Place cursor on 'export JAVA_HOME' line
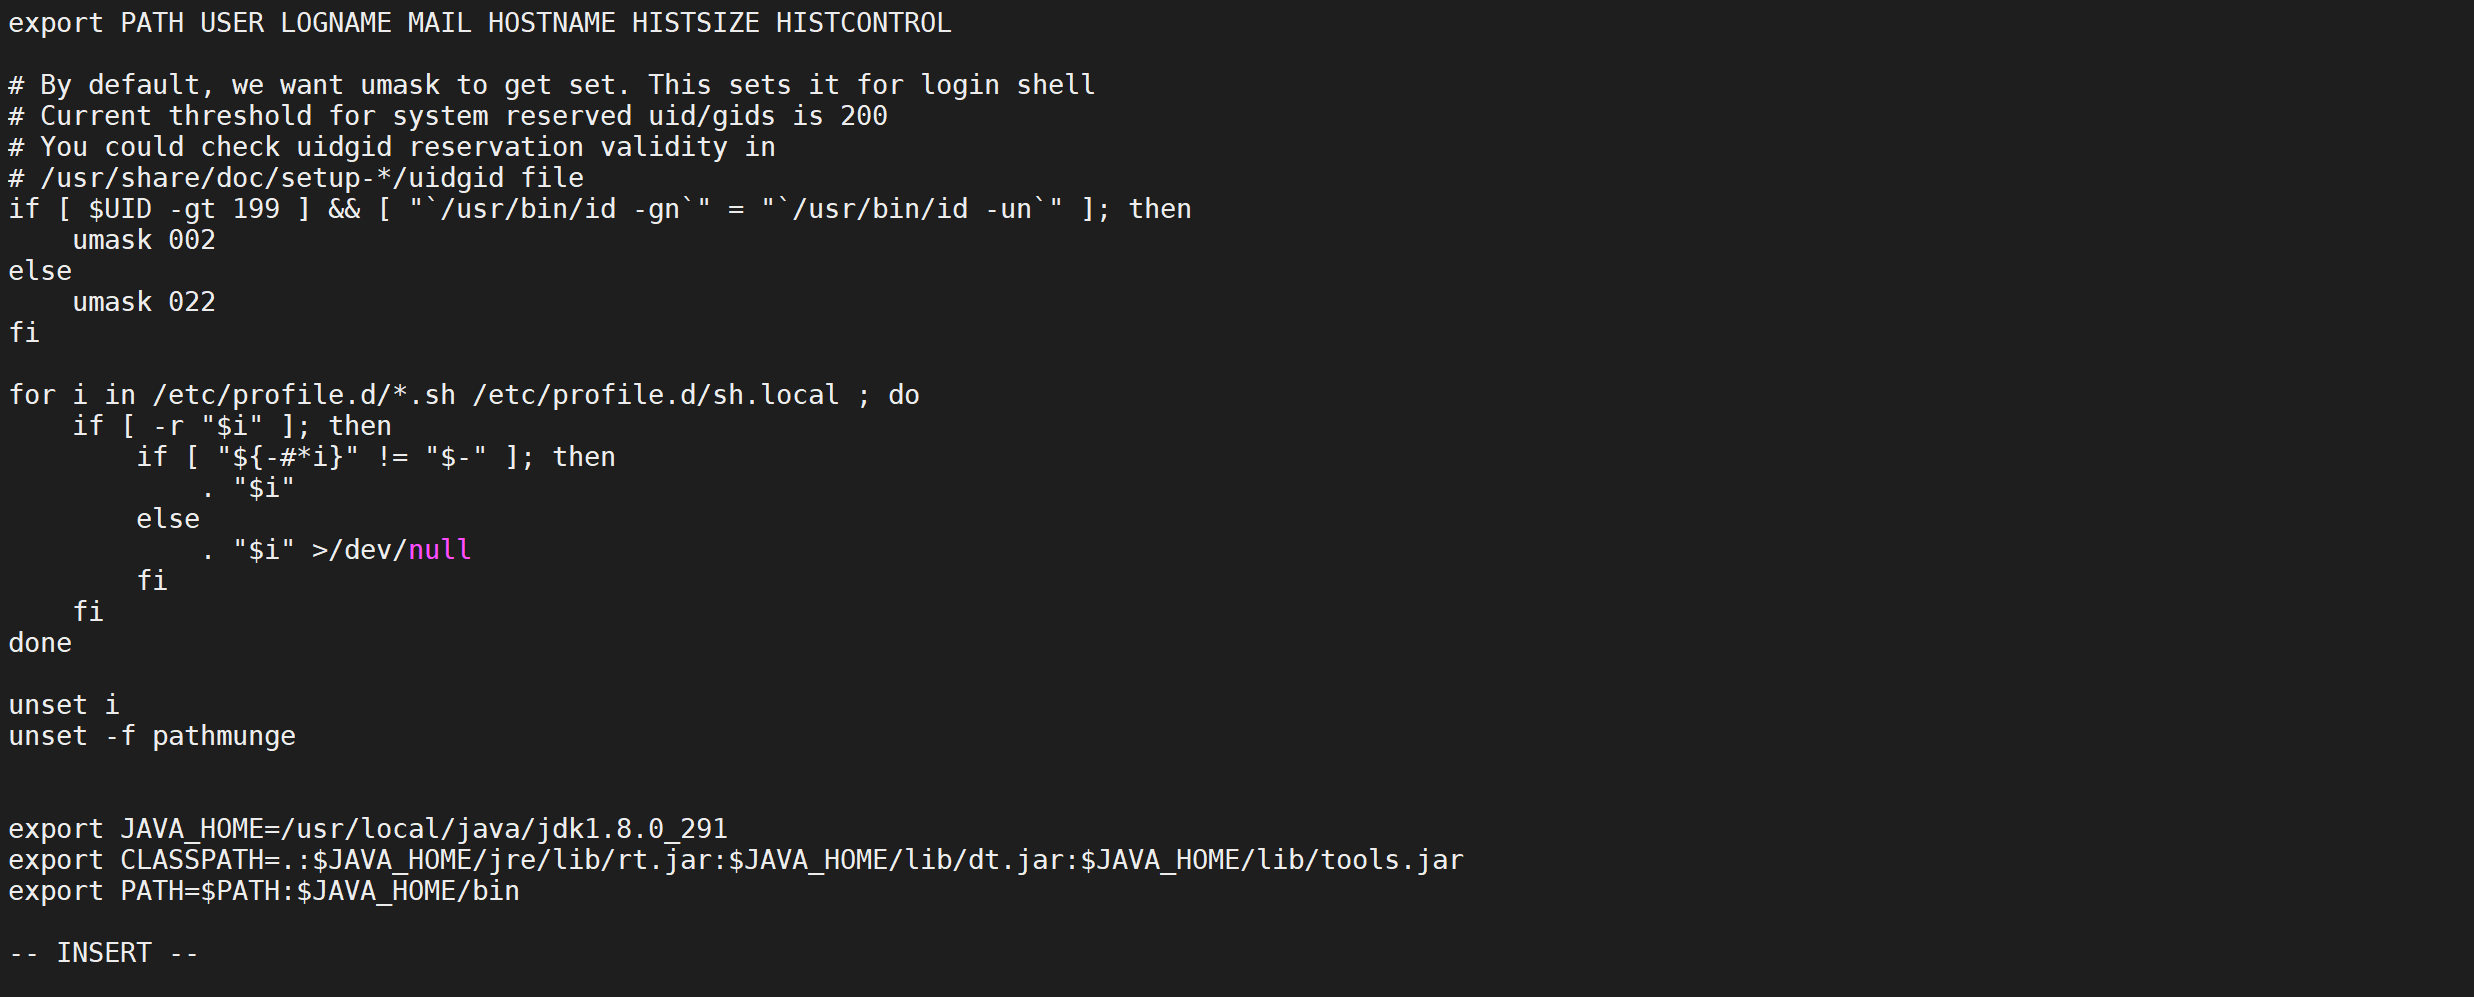Image resolution: width=2474 pixels, height=997 pixels. click(368, 829)
